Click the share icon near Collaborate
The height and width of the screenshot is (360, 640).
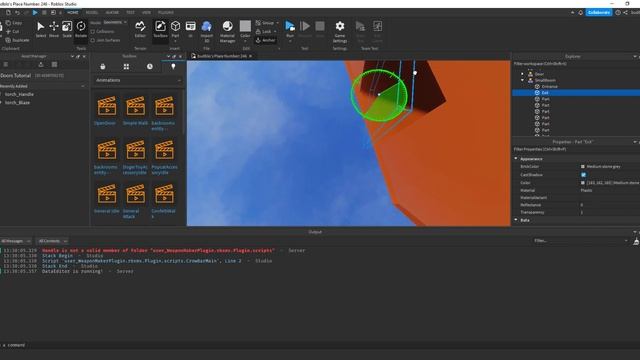(625, 13)
